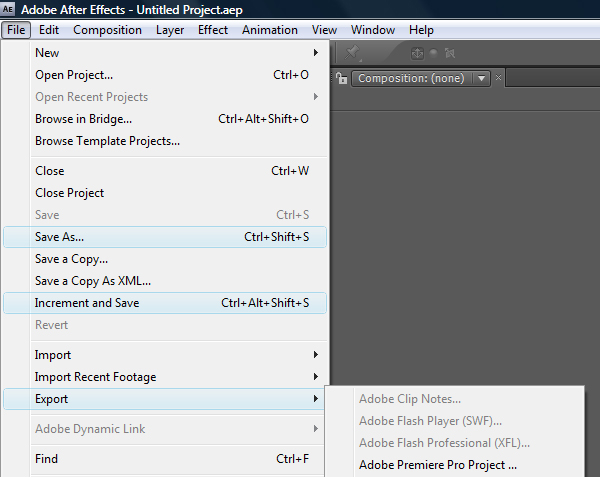Open the Layer menu

tap(170, 30)
